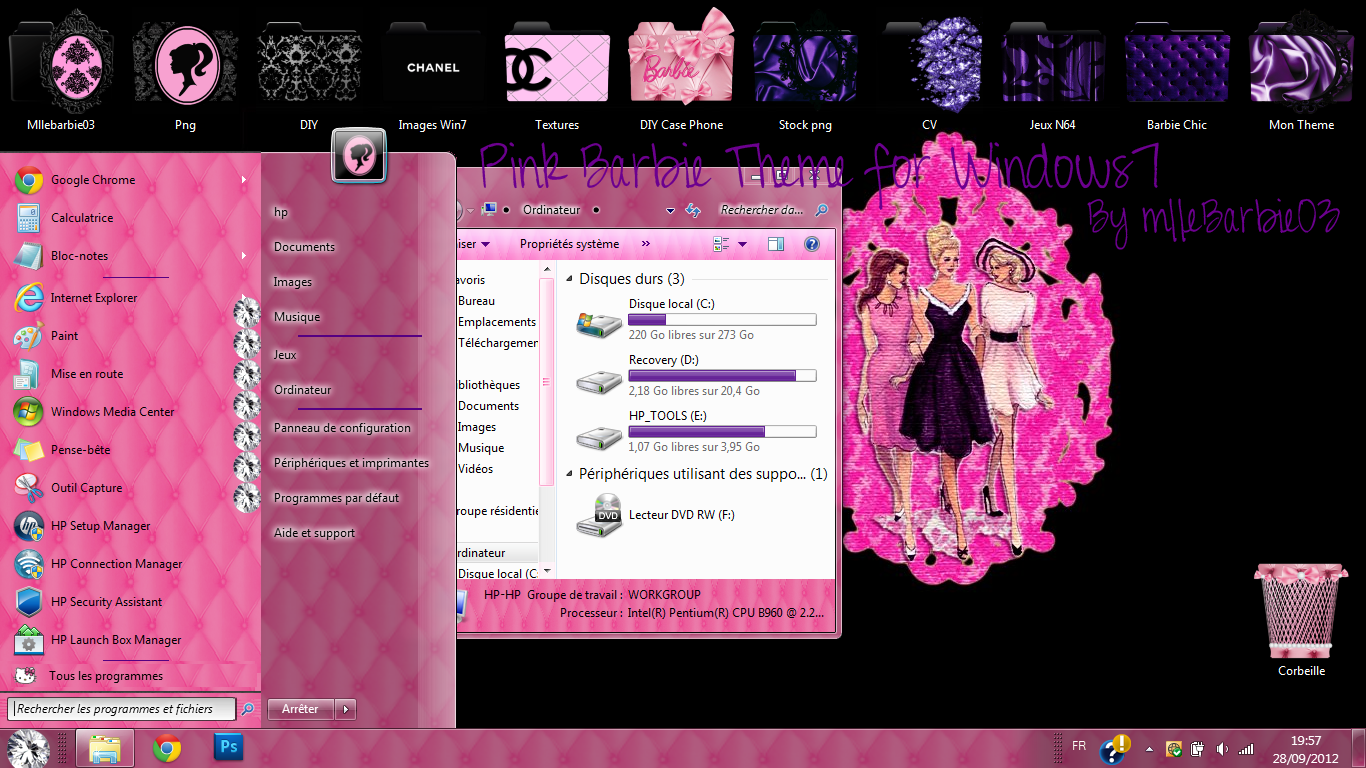
Task: Open Périphériques et imprimantes
Action: coord(351,463)
